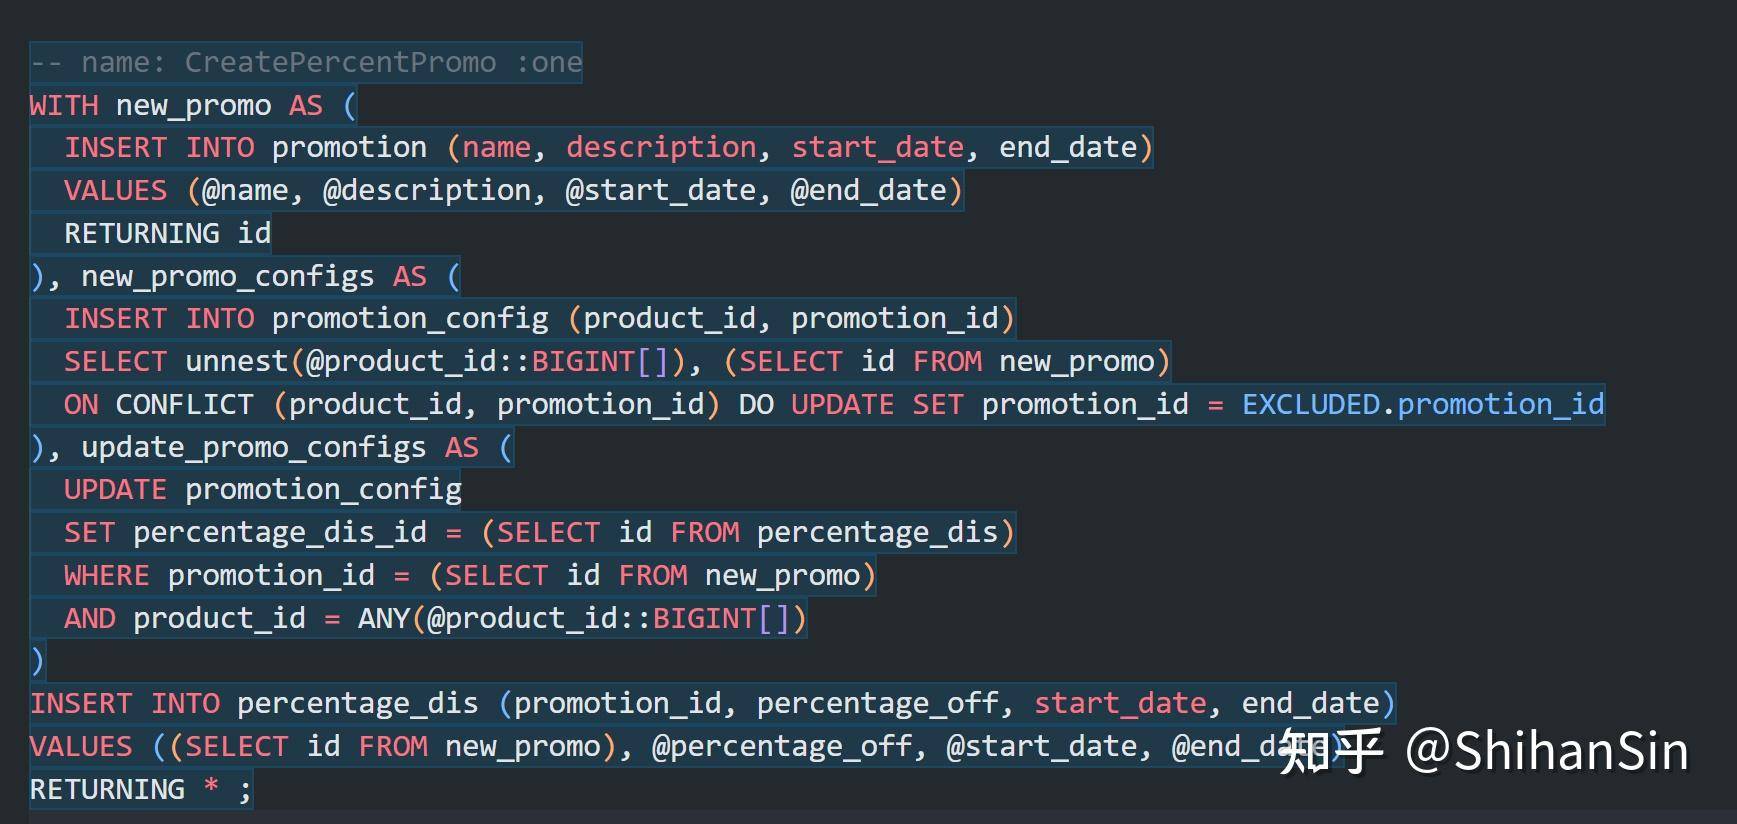Screen dimensions: 1737x824
Task: Click @percentage_off parameter in last VALUES
Action: [782, 746]
